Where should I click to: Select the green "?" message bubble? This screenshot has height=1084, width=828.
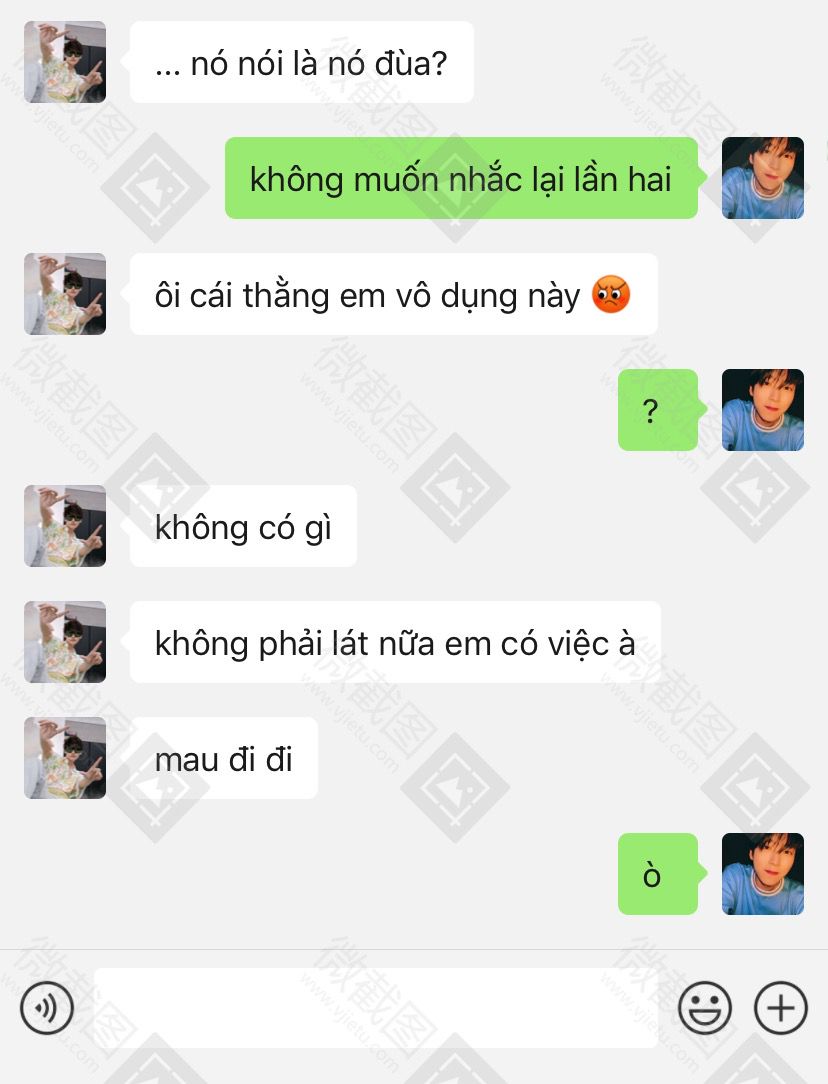(658, 410)
